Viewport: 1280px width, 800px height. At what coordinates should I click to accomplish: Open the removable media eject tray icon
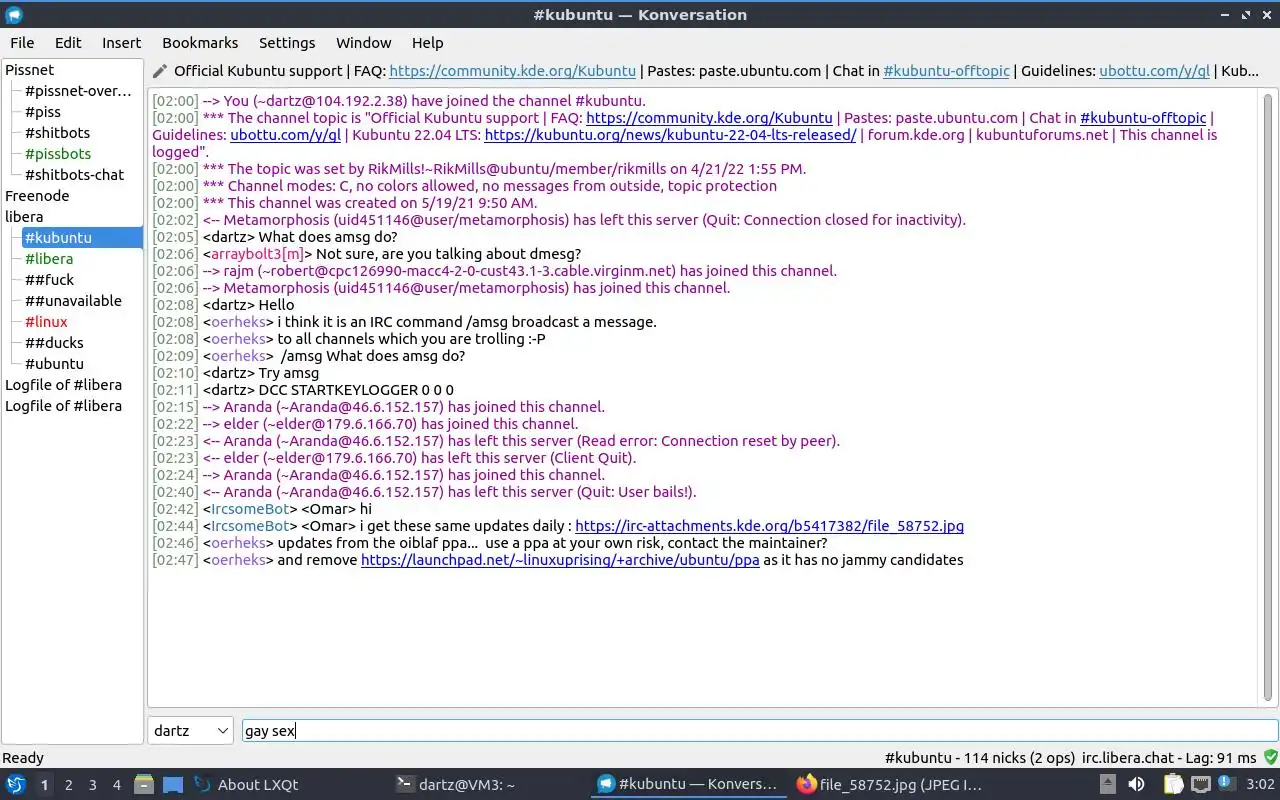(x=1108, y=785)
